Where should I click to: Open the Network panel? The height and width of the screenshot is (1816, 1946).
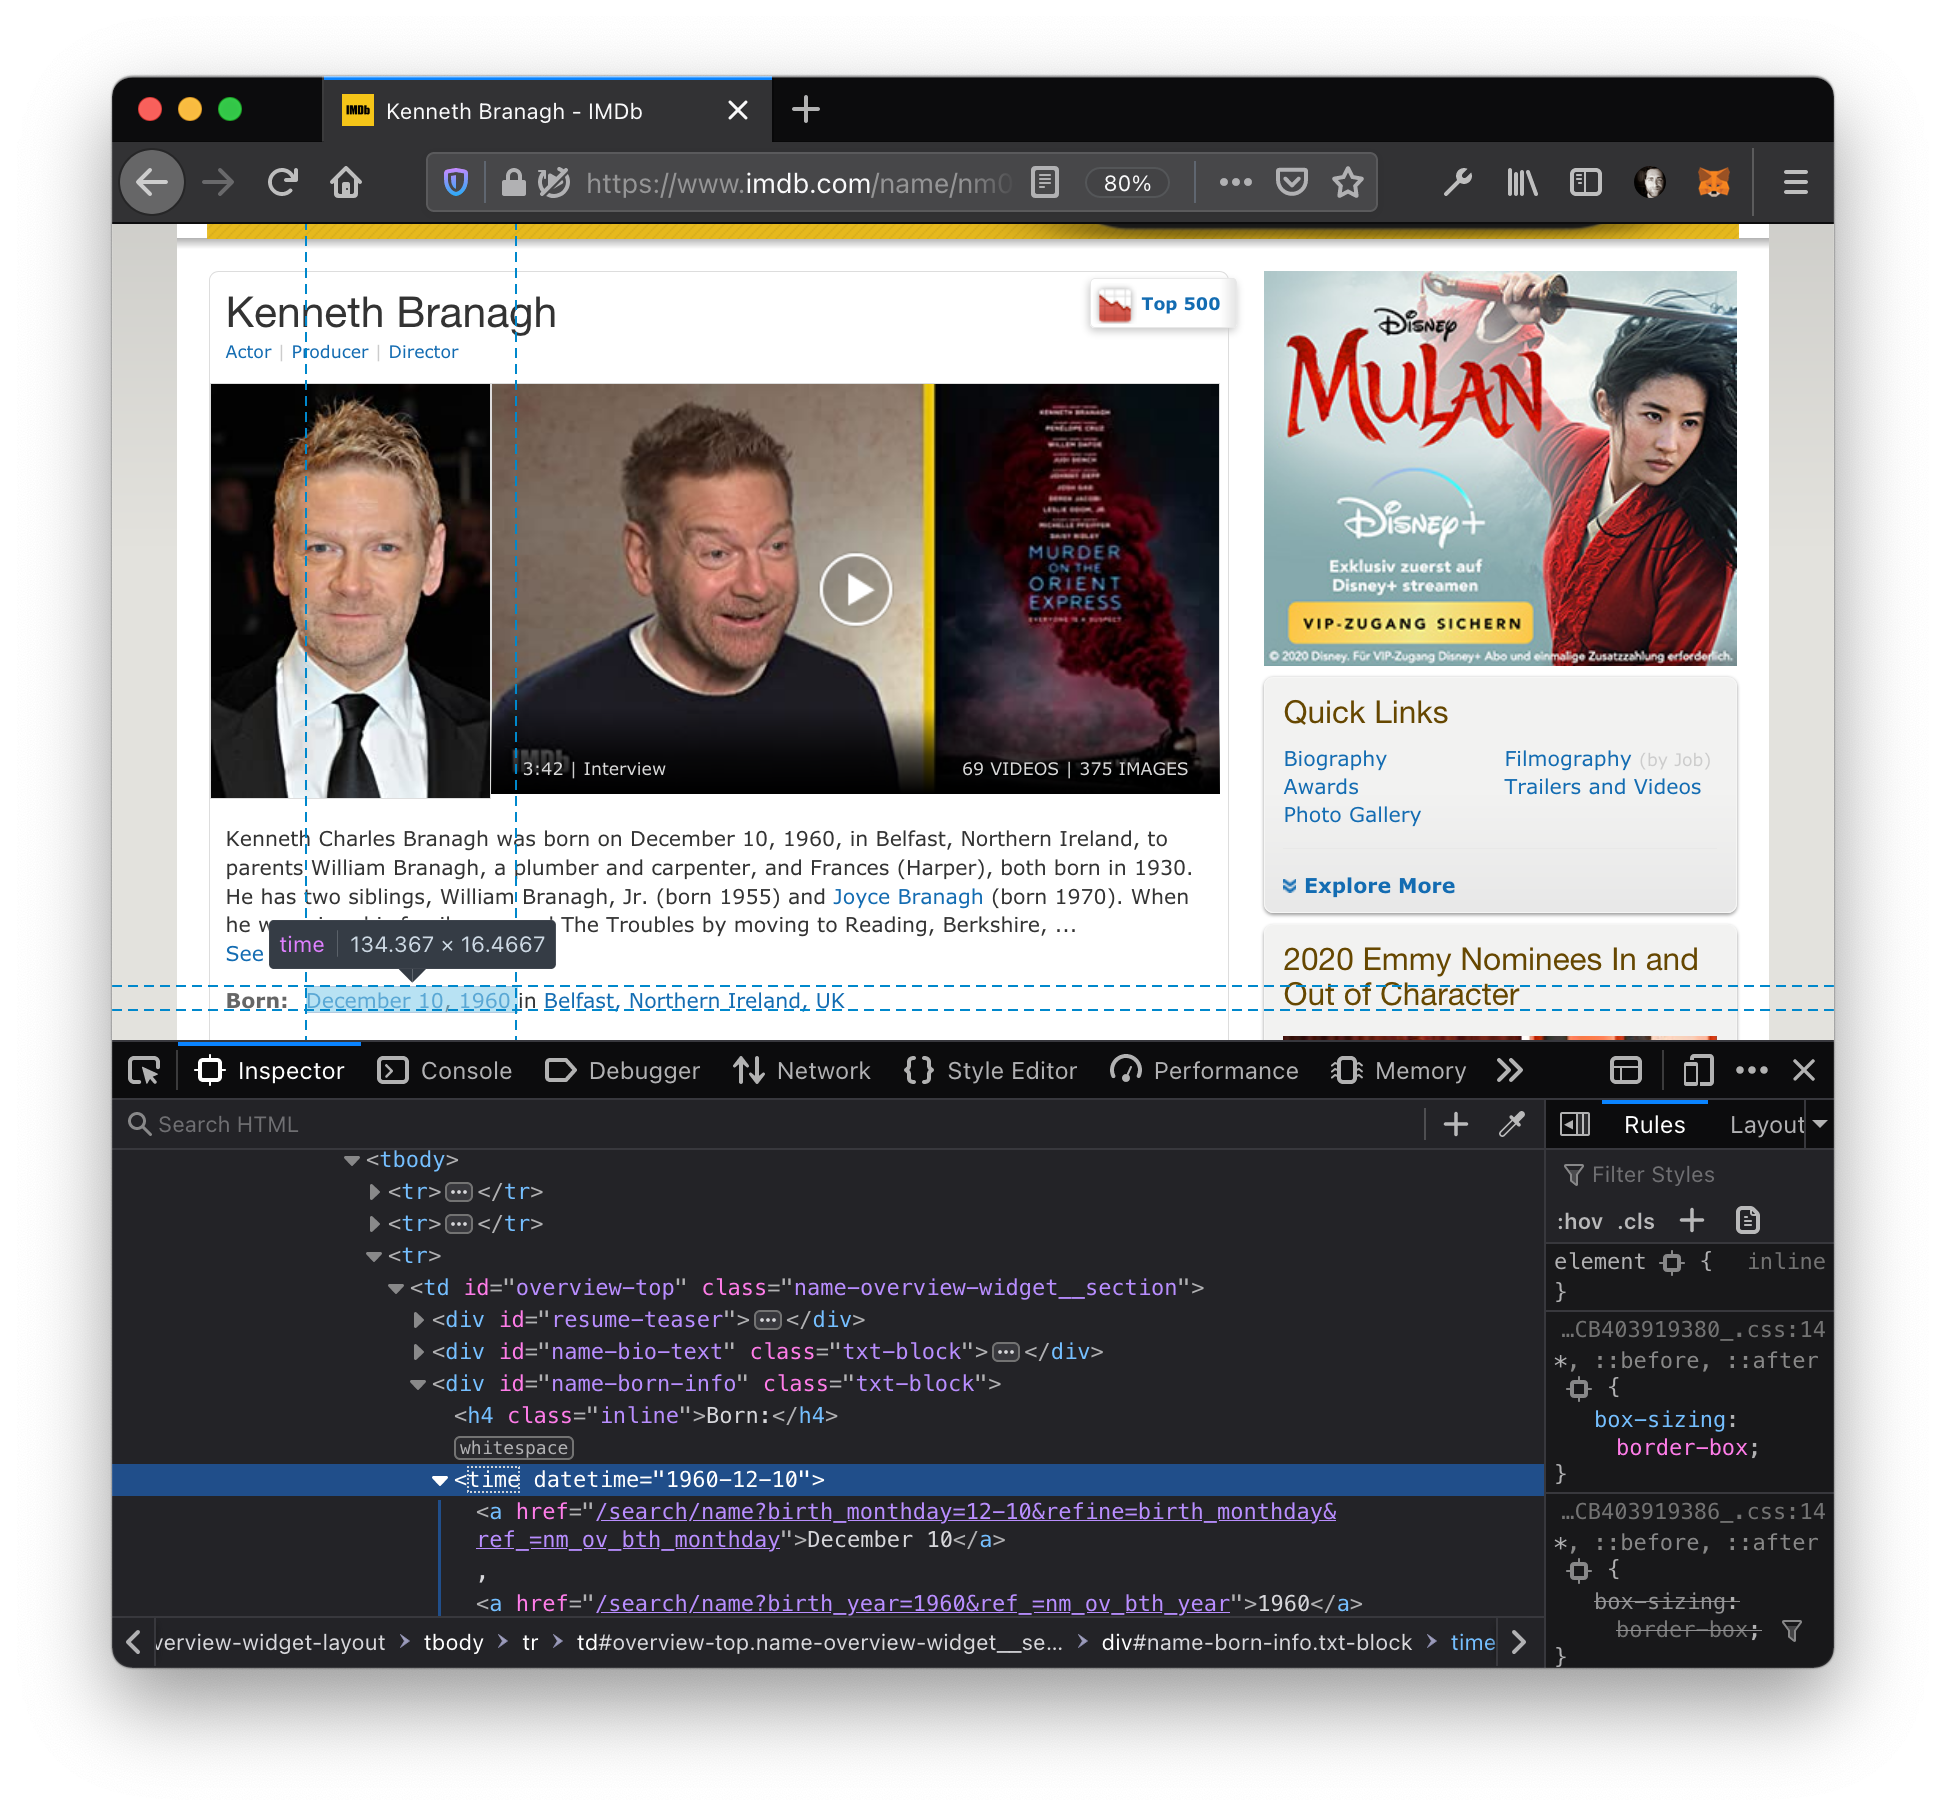pyautogui.click(x=819, y=1072)
